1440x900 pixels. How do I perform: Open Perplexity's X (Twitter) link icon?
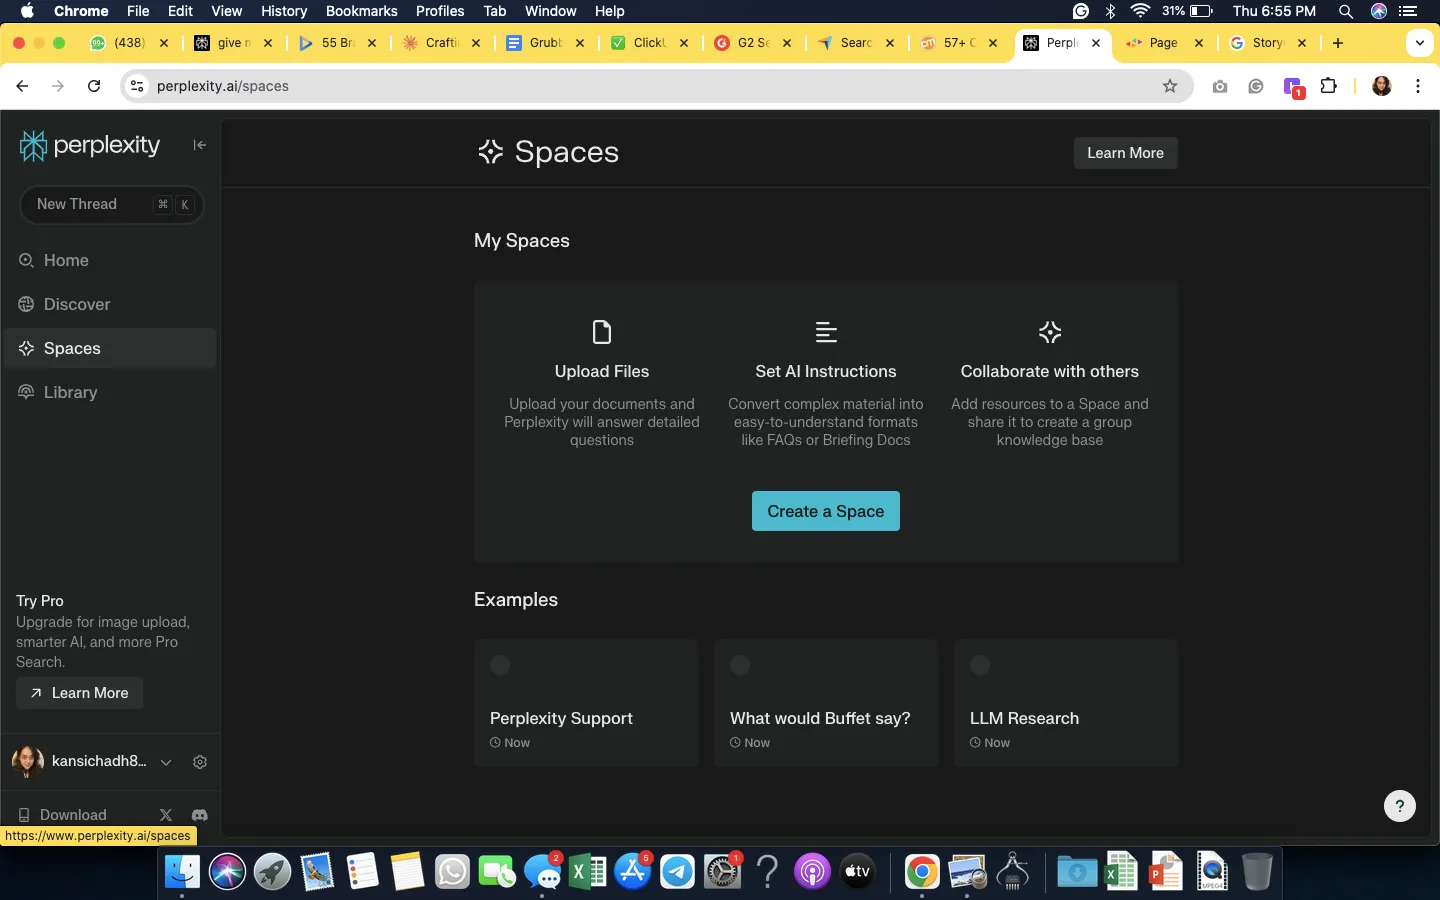point(166,815)
